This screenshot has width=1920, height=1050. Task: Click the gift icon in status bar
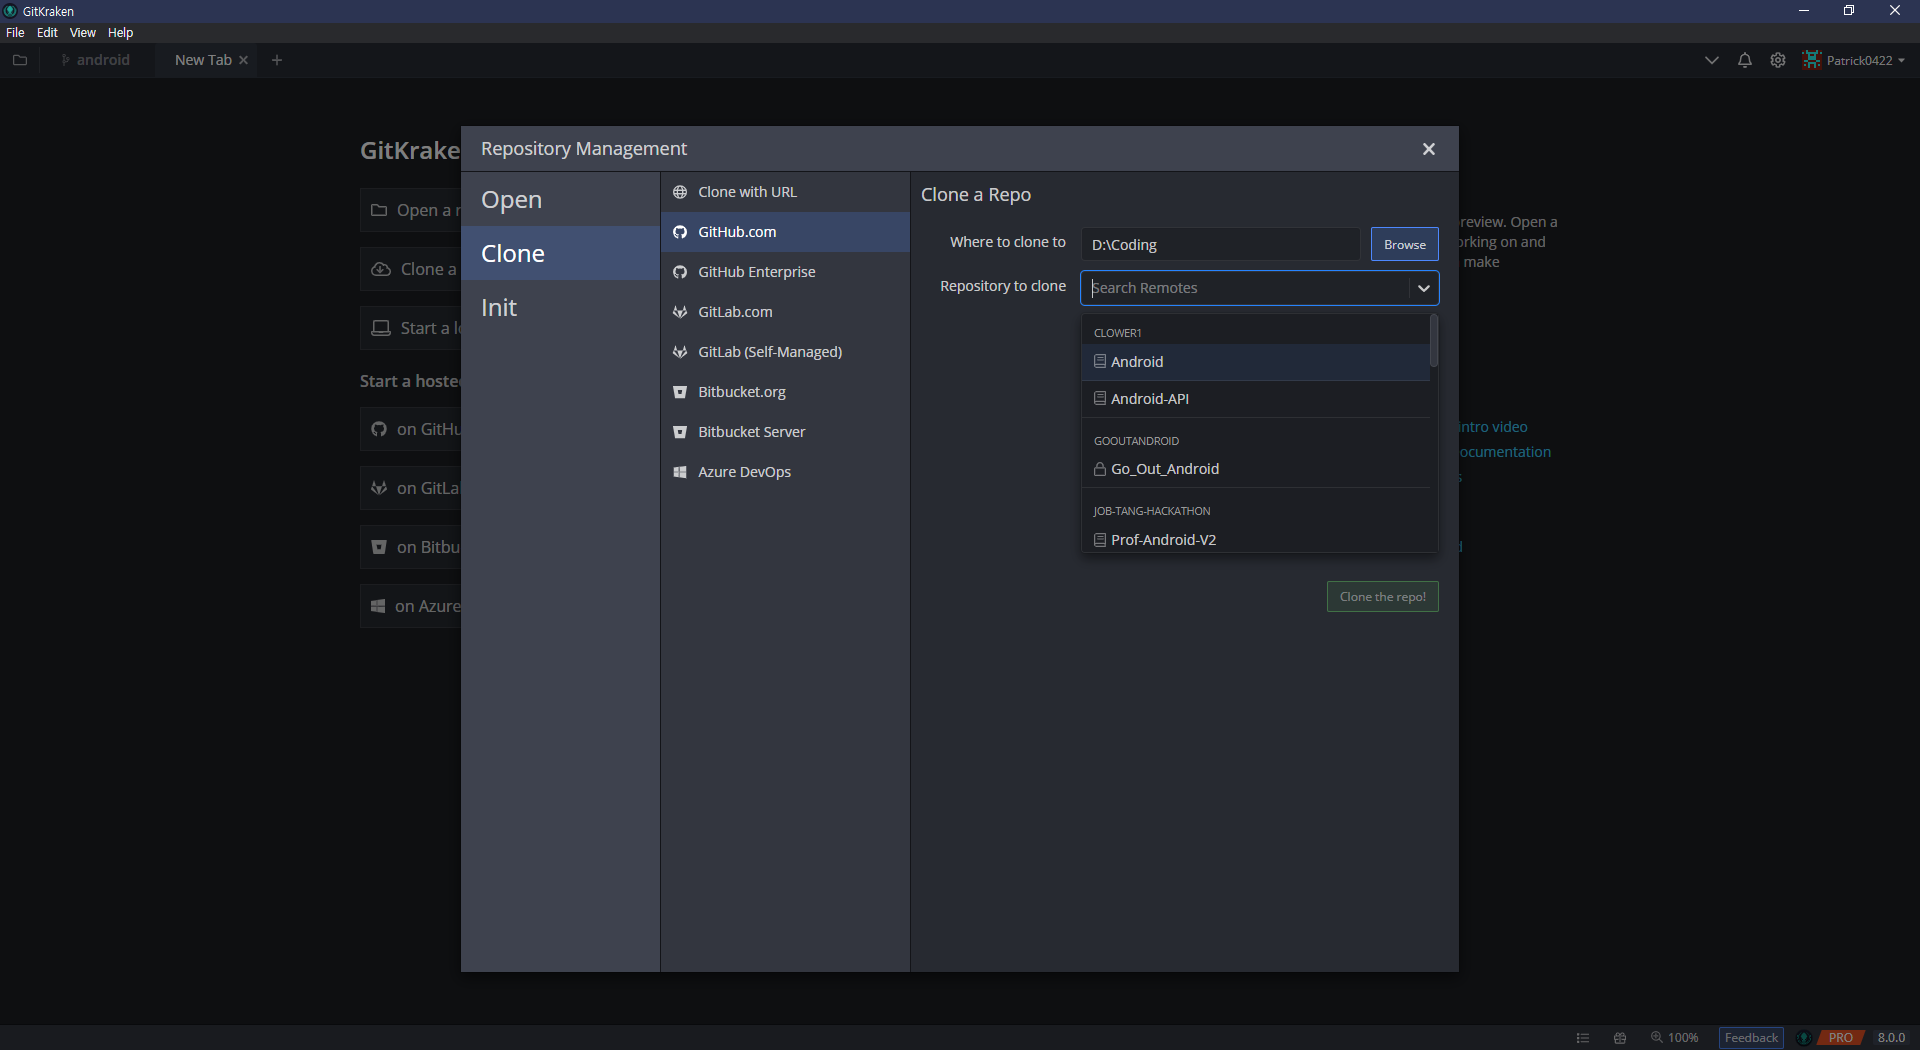point(1620,1038)
